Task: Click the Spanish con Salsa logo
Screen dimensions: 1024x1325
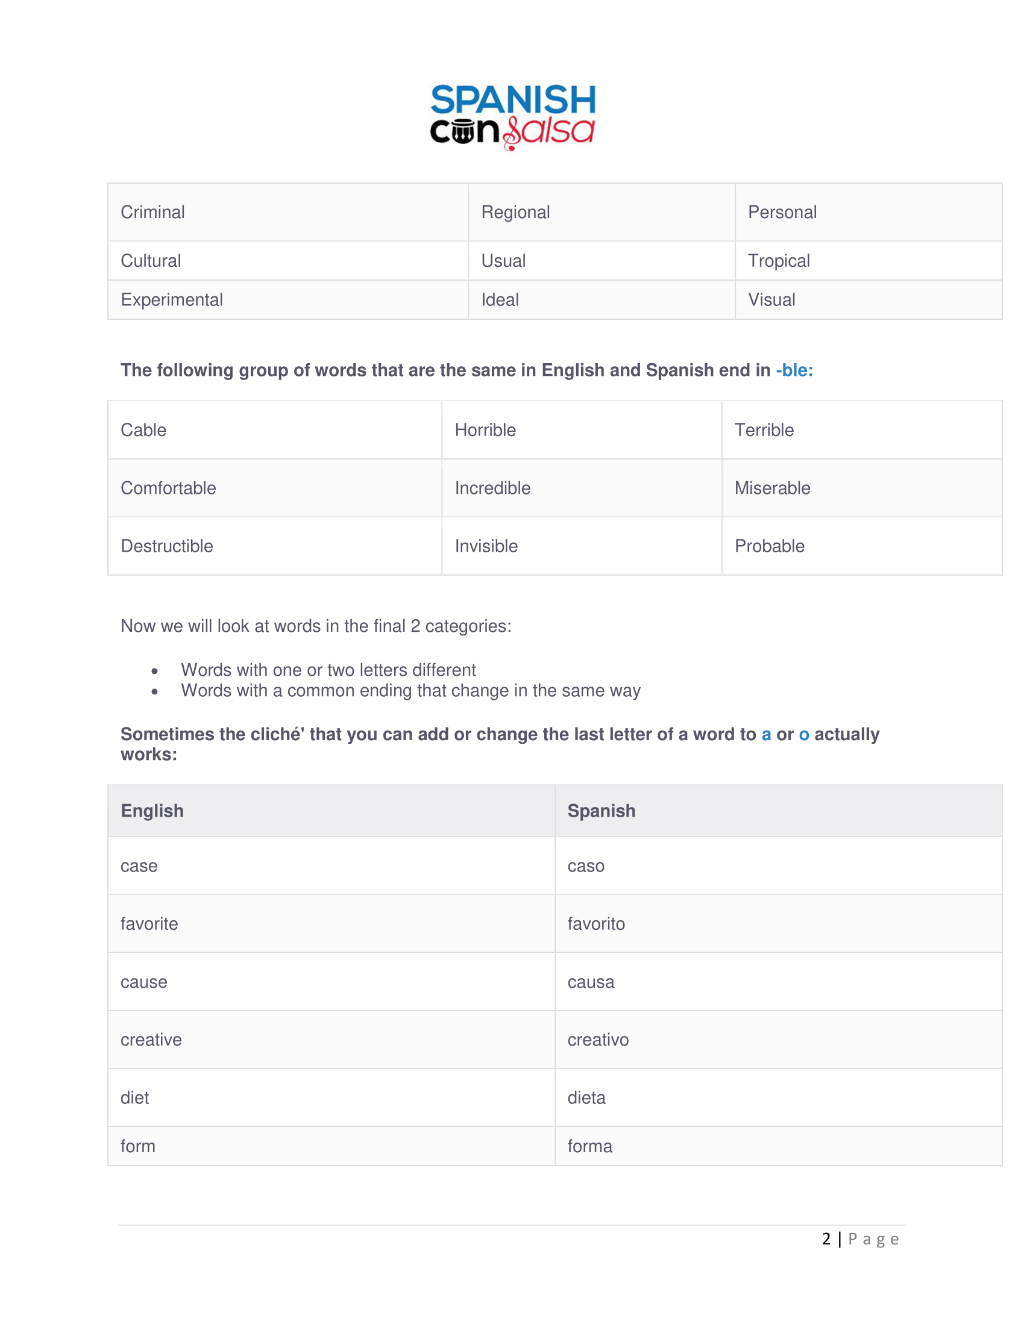Action: pyautogui.click(x=512, y=116)
